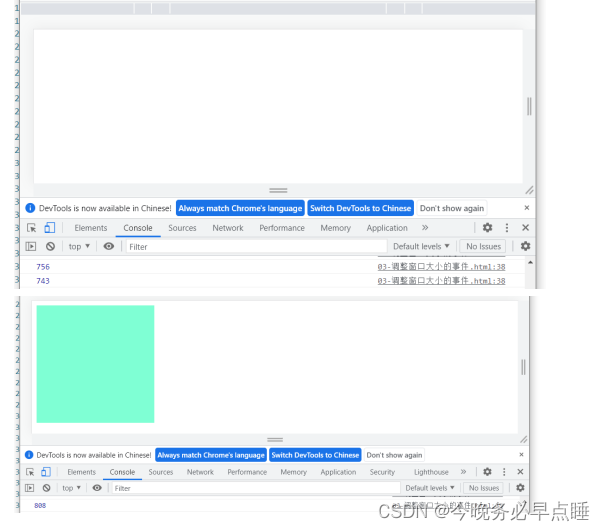Clear console in upper DevTools
Screen dimensions: 605x531
(50, 246)
